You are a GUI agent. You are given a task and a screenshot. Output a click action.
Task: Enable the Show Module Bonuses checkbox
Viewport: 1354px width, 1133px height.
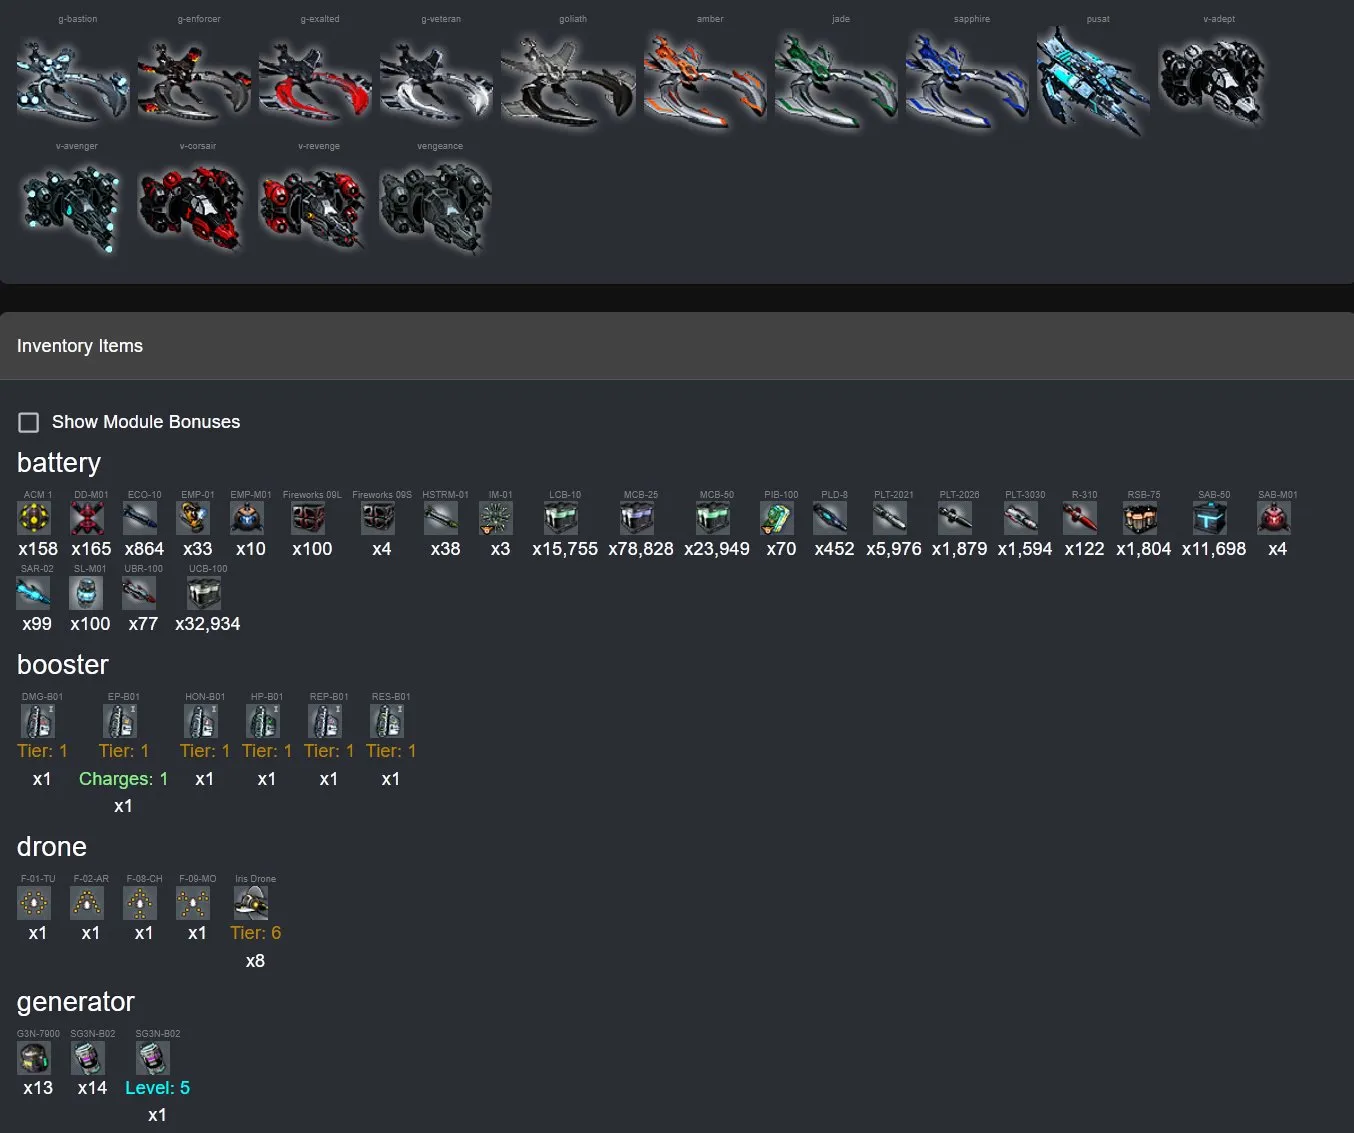pos(29,422)
